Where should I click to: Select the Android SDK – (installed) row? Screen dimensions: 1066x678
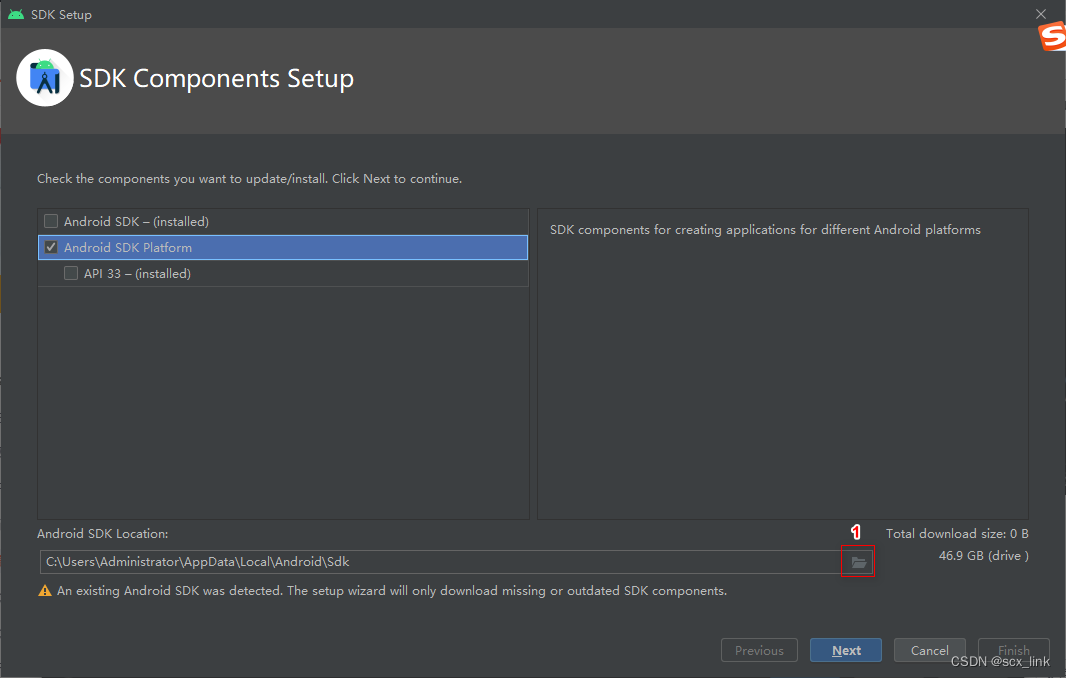click(x=283, y=222)
